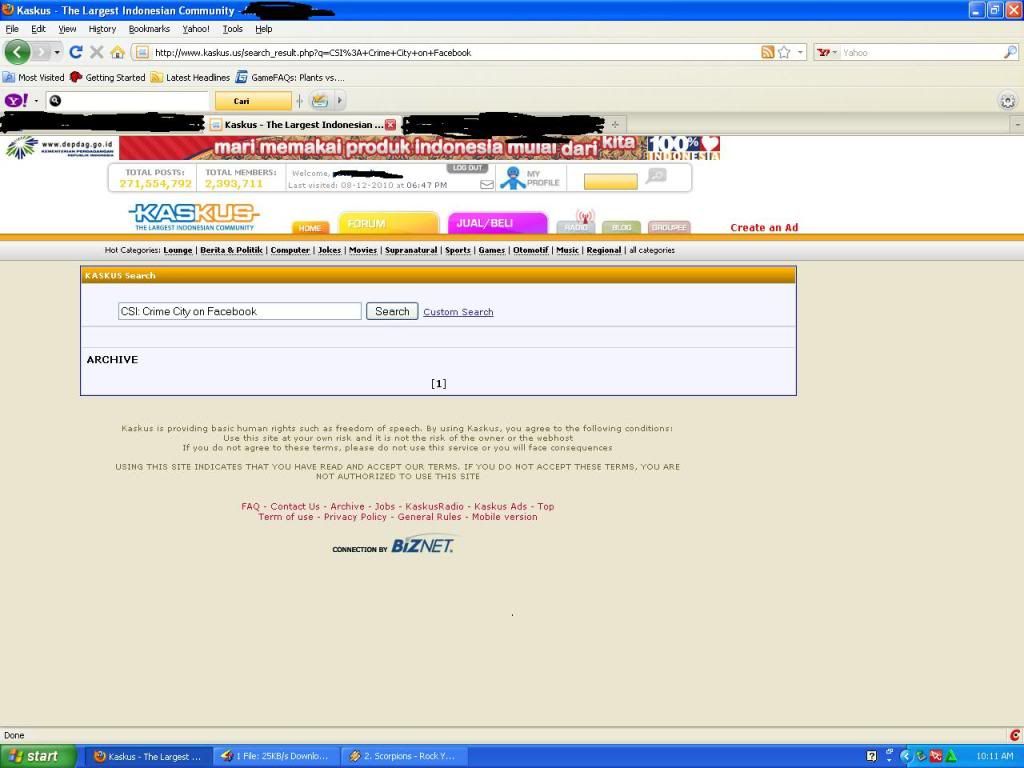Click the page icon beside the URL
The image size is (1024, 768).
(x=142, y=52)
